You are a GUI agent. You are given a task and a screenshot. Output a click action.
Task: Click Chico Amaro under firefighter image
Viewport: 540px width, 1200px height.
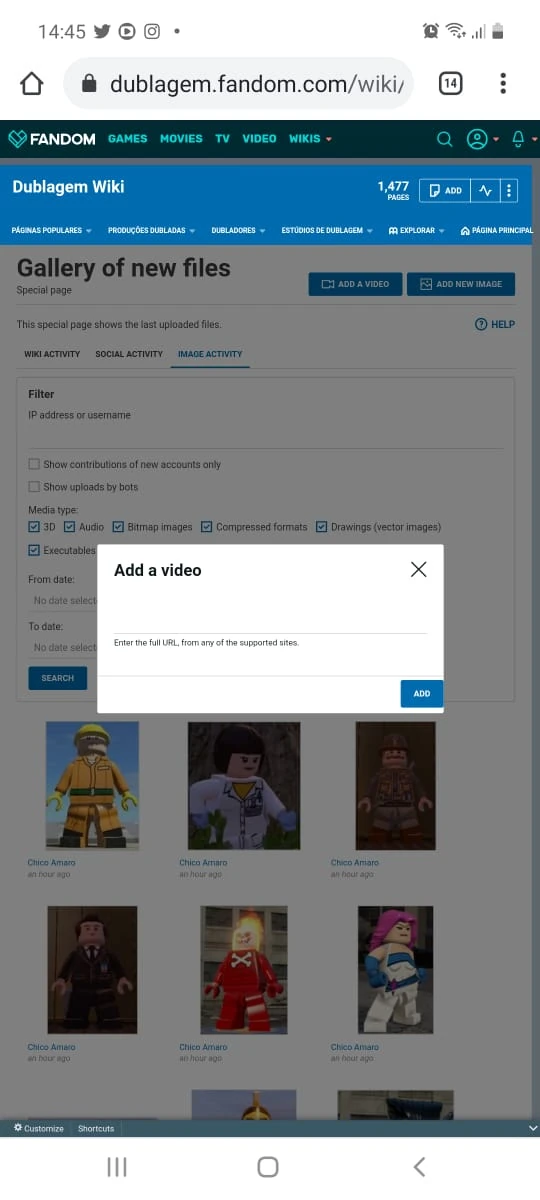click(51, 862)
